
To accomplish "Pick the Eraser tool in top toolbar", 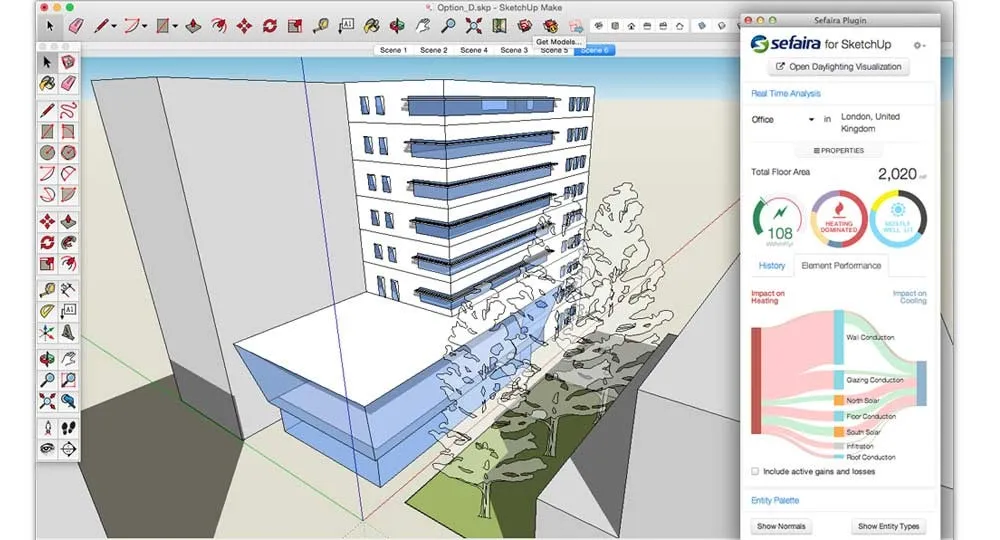I will tap(76, 26).
